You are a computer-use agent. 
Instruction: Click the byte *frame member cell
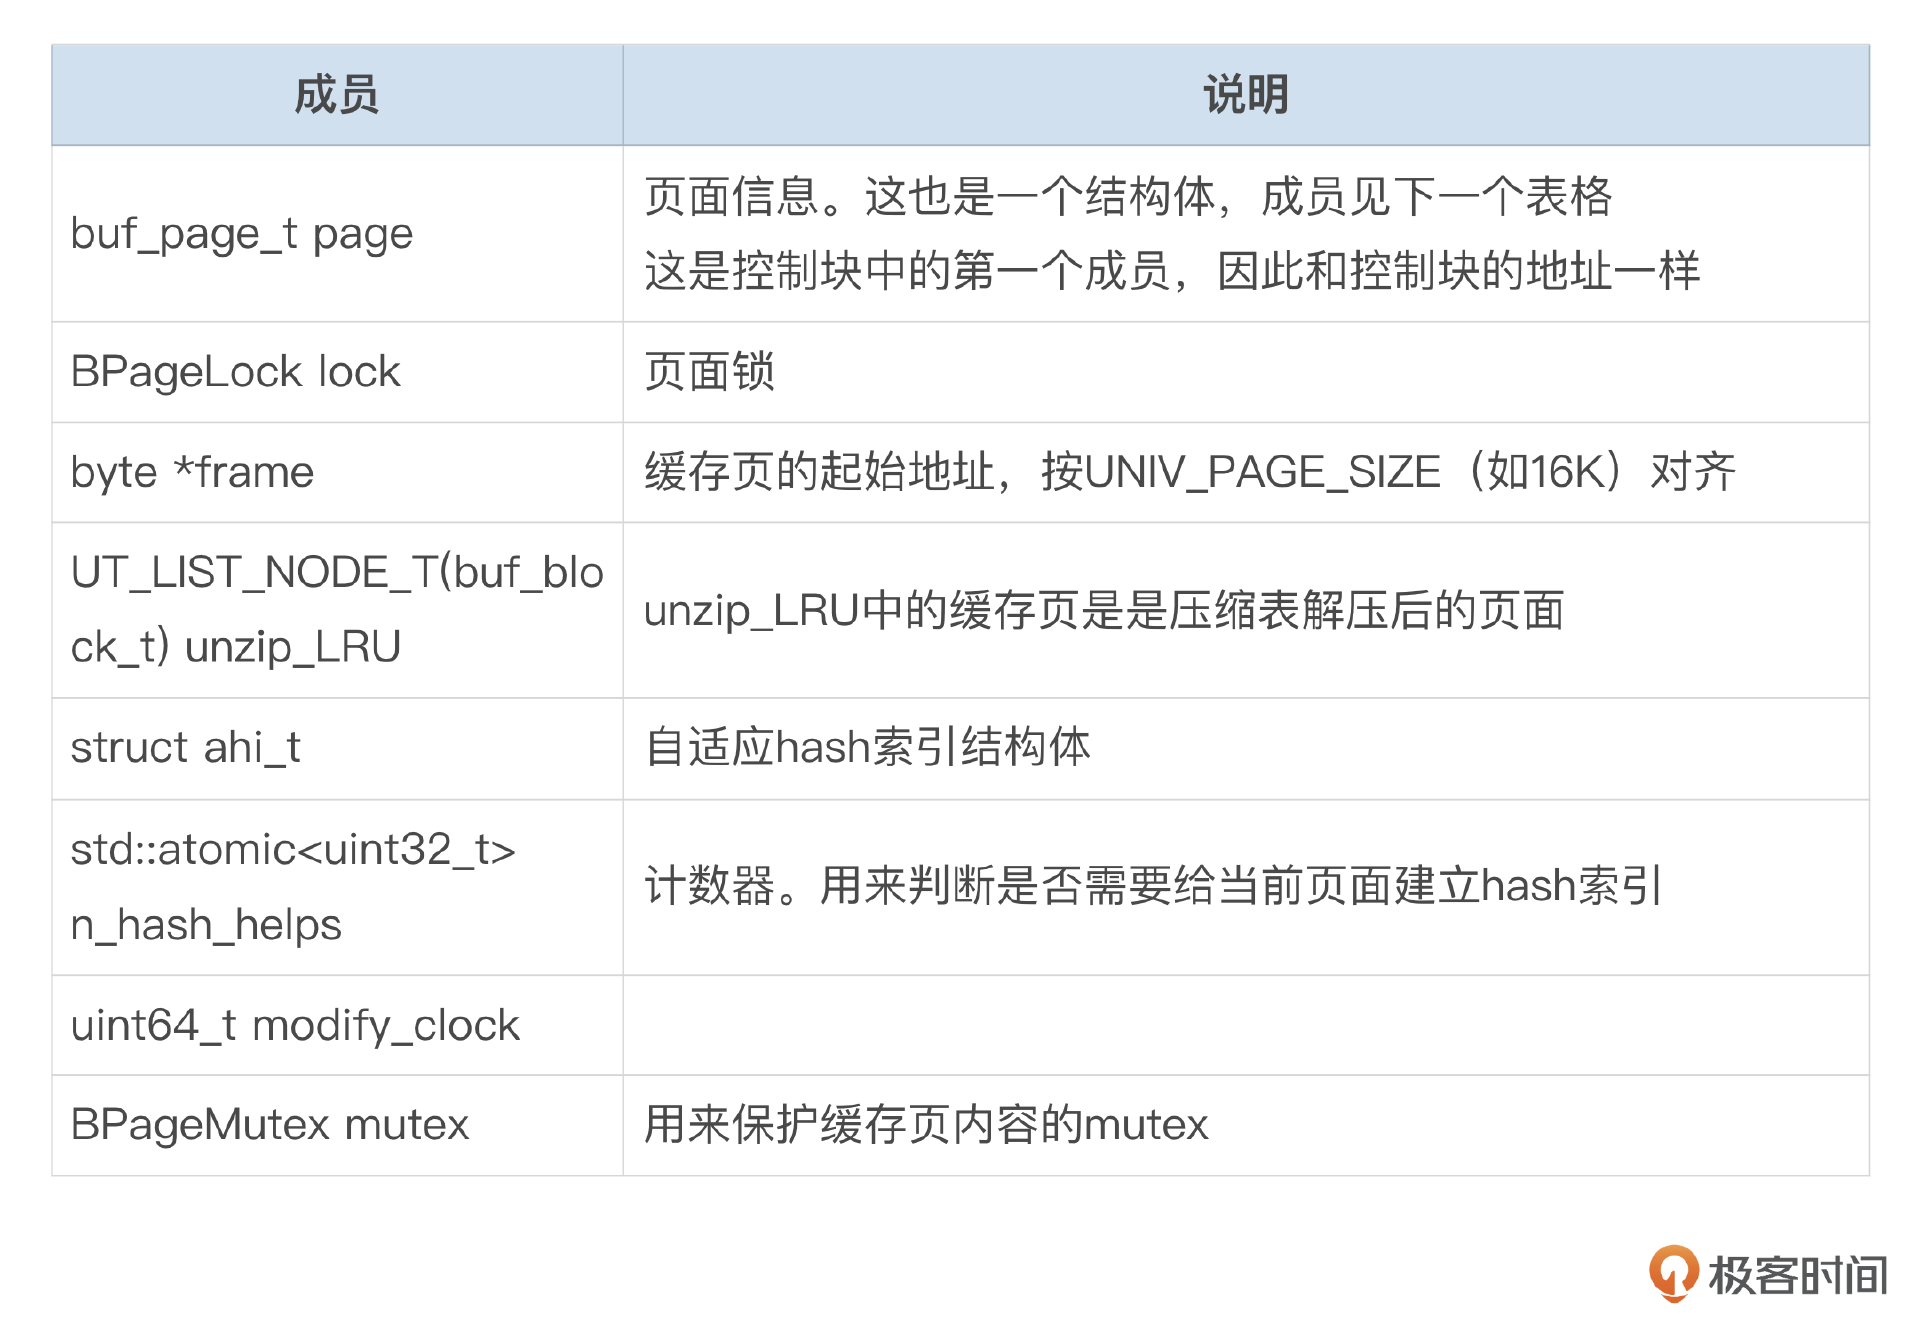click(193, 472)
